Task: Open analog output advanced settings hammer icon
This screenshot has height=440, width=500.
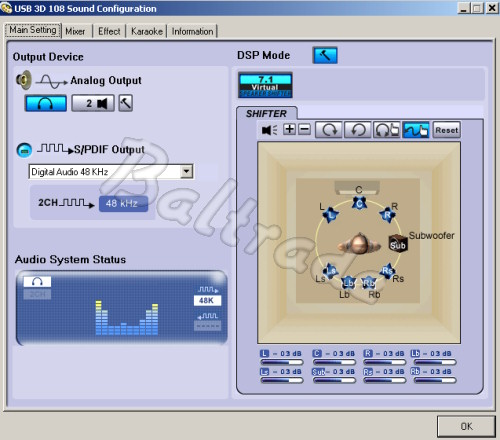Action: click(x=126, y=103)
